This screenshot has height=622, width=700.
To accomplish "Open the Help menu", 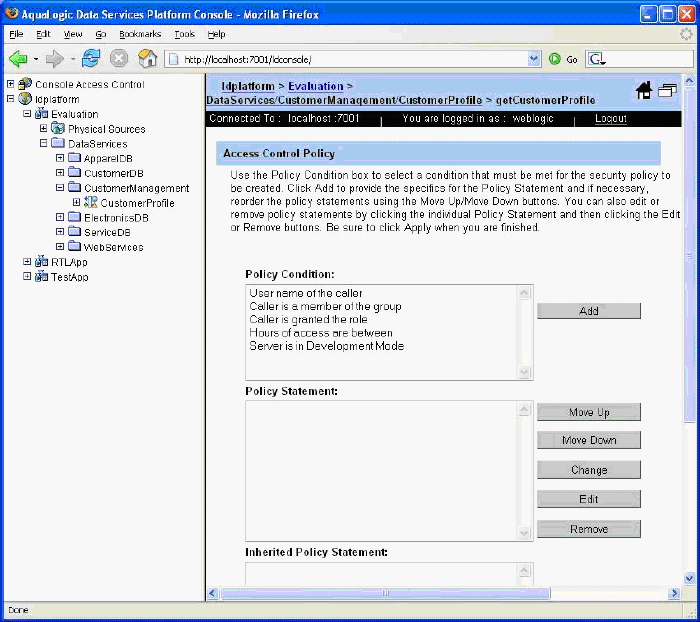I will 216,34.
